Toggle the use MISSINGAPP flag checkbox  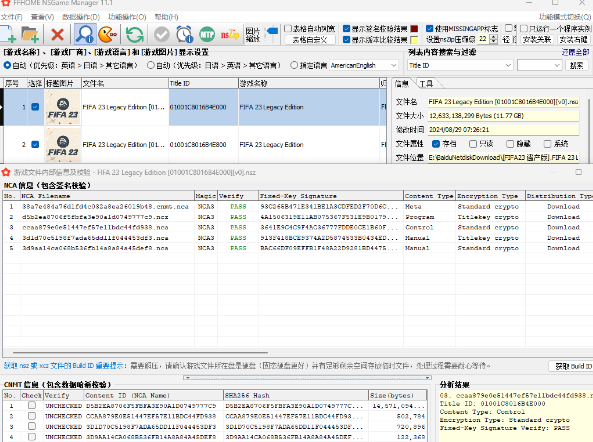(429, 28)
